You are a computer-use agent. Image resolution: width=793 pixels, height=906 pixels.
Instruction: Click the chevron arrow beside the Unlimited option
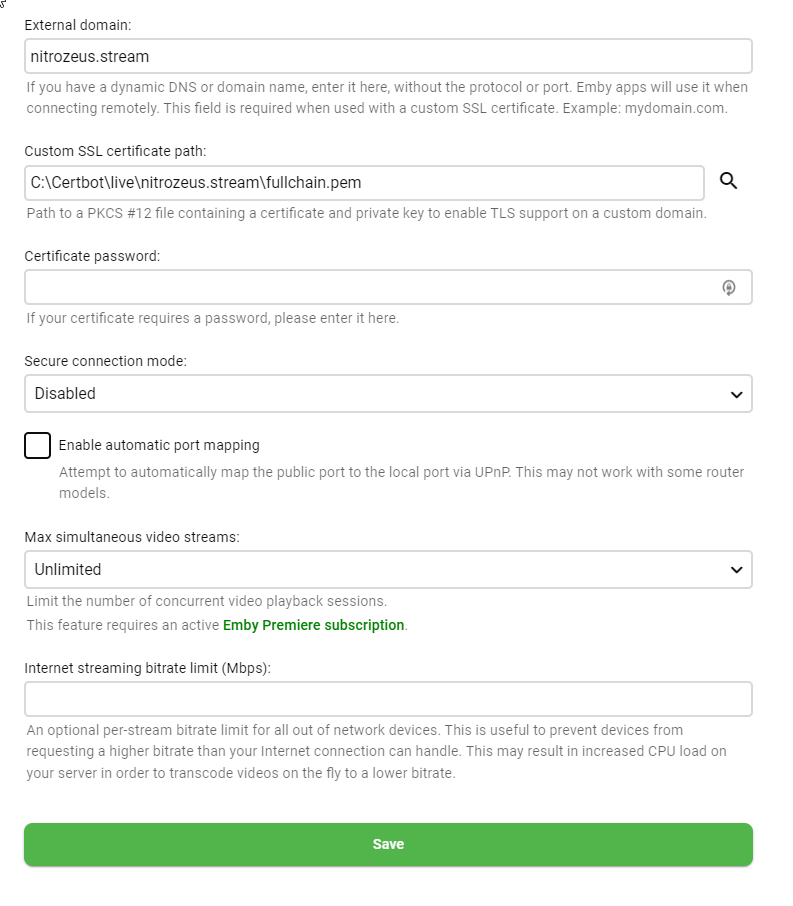737,570
